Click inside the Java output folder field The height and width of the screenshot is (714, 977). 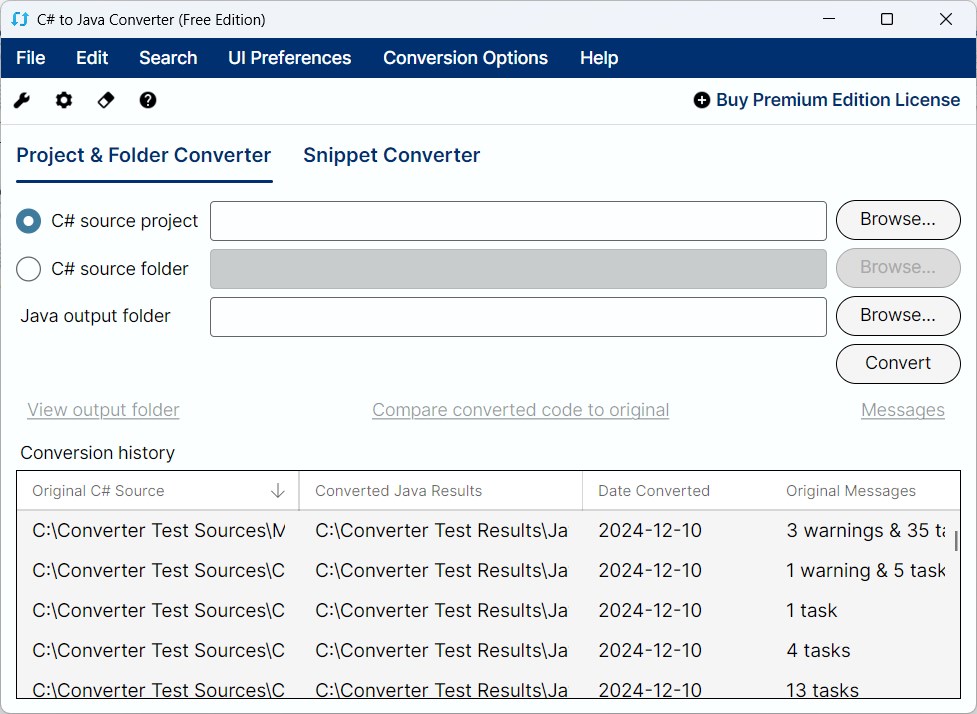(517, 316)
